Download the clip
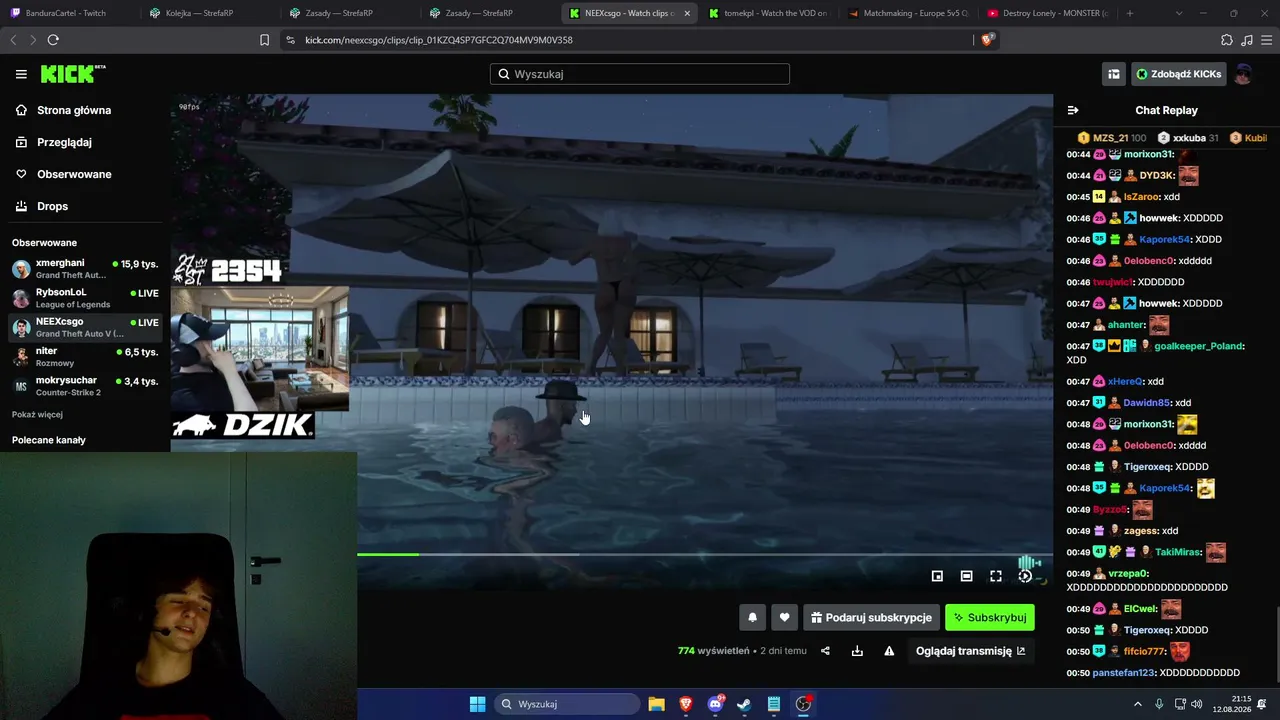The image size is (1280, 720). [857, 651]
